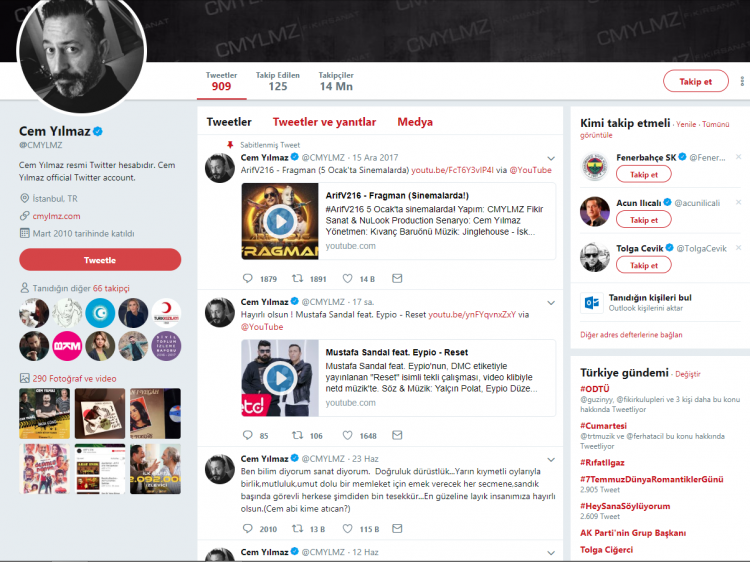Follow Cem Yılmaz with Takip et
The image size is (750, 562).
coord(695,81)
